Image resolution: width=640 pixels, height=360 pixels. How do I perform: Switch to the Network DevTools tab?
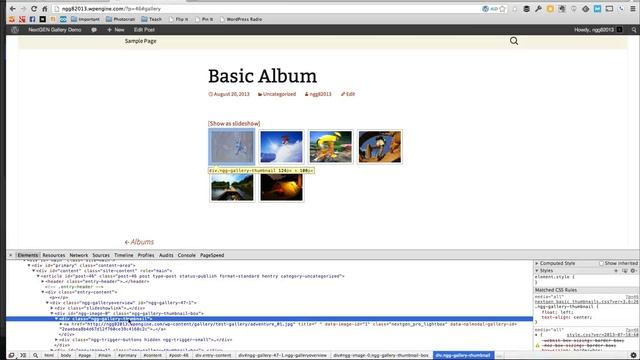tap(79, 255)
